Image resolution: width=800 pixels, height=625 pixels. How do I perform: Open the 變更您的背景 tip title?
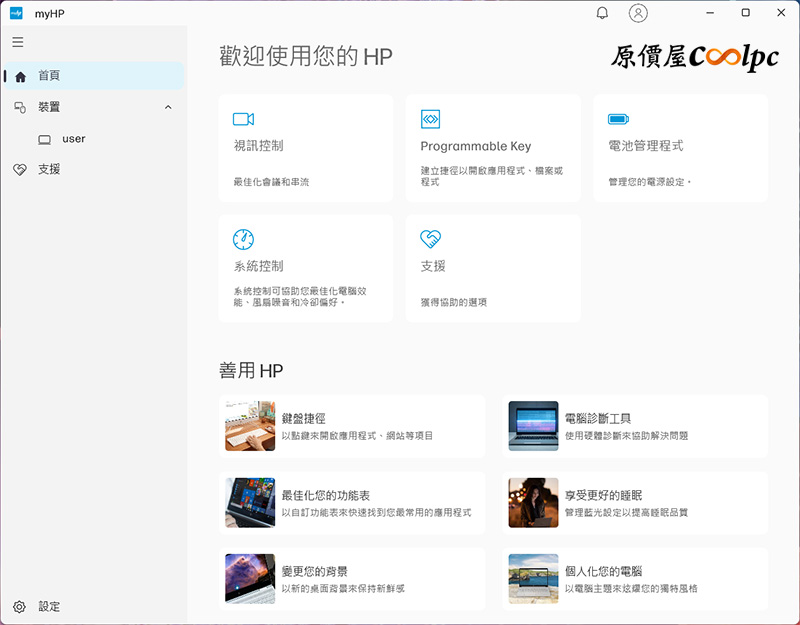314,571
